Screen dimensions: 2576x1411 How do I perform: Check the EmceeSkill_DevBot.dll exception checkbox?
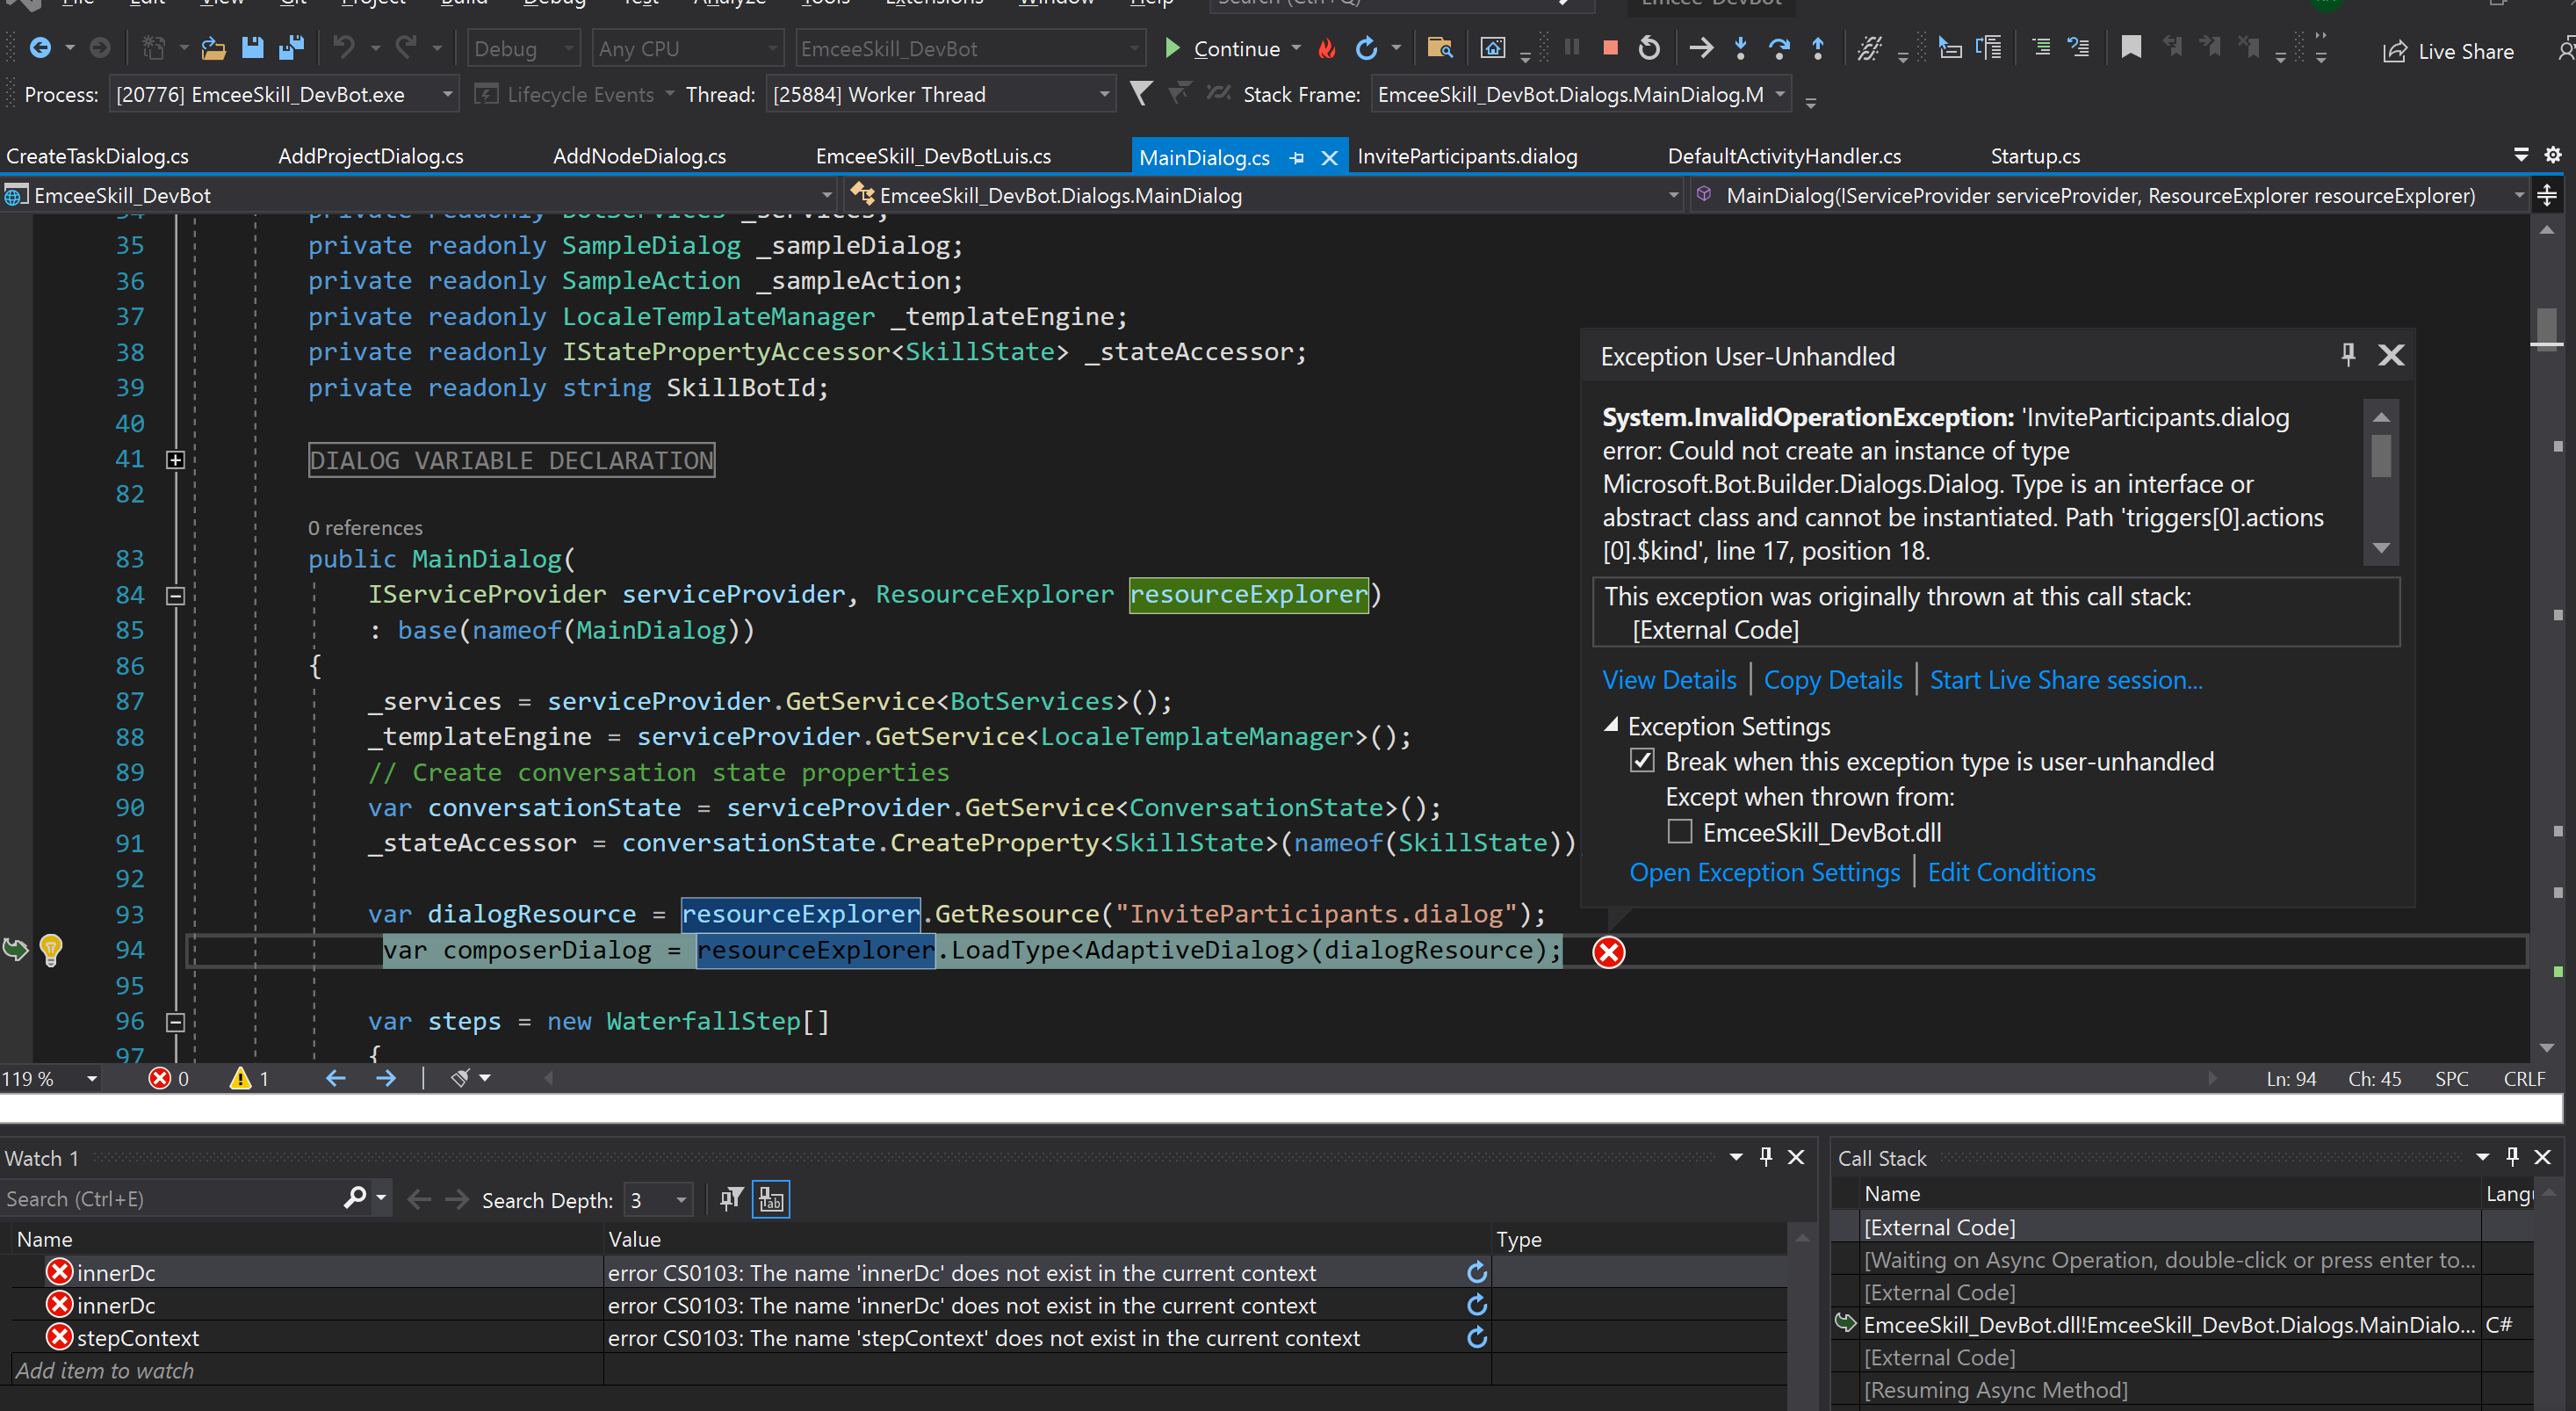1680,832
